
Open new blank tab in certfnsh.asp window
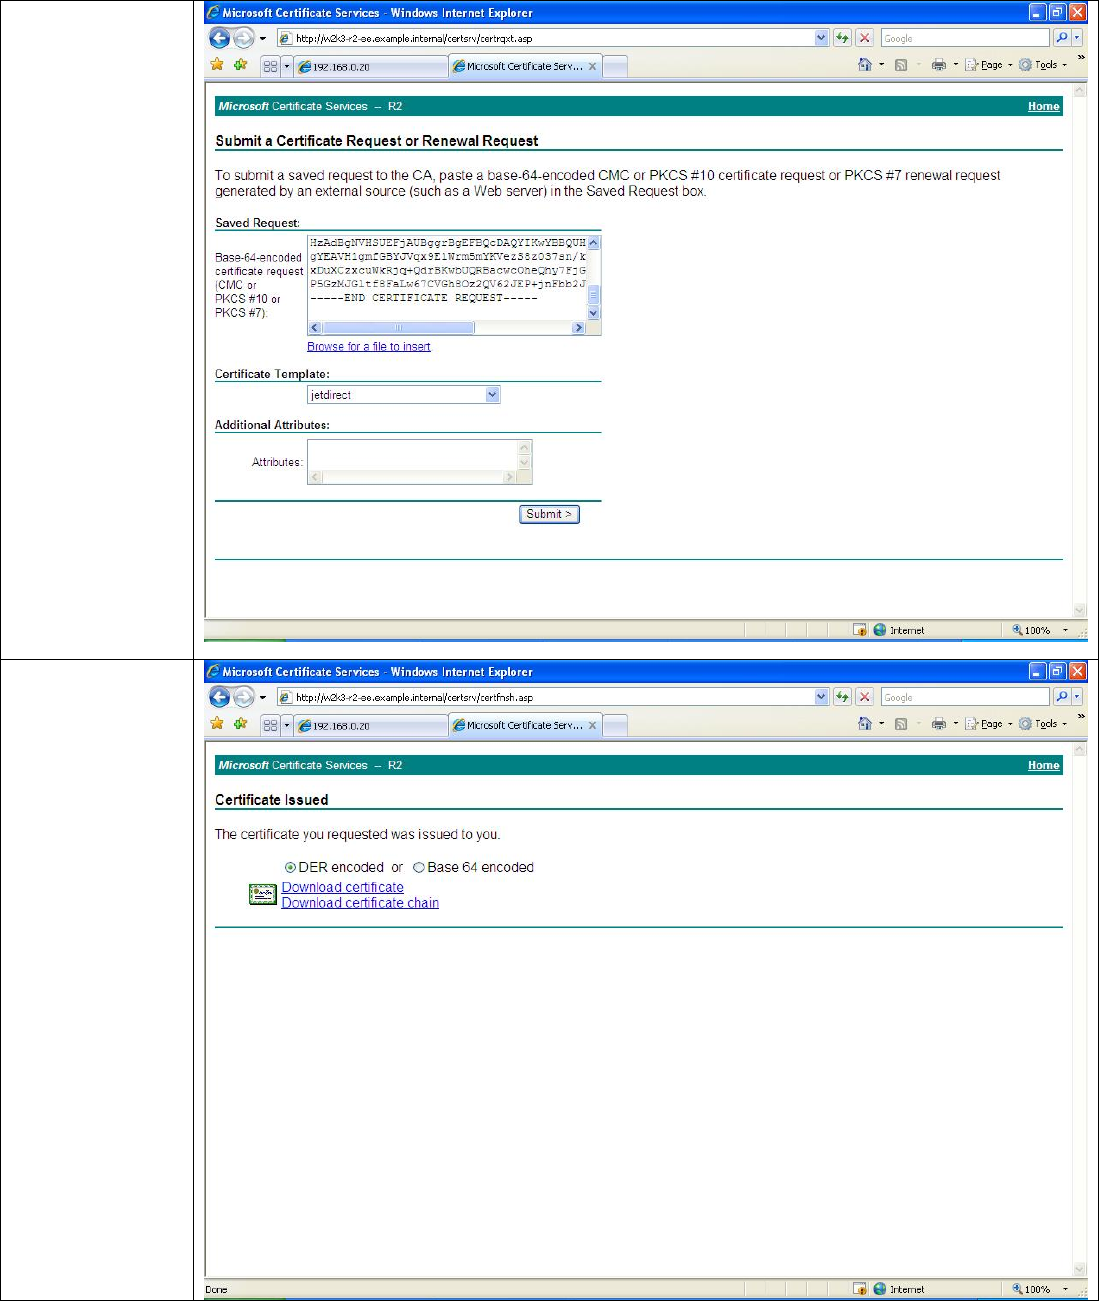615,726
